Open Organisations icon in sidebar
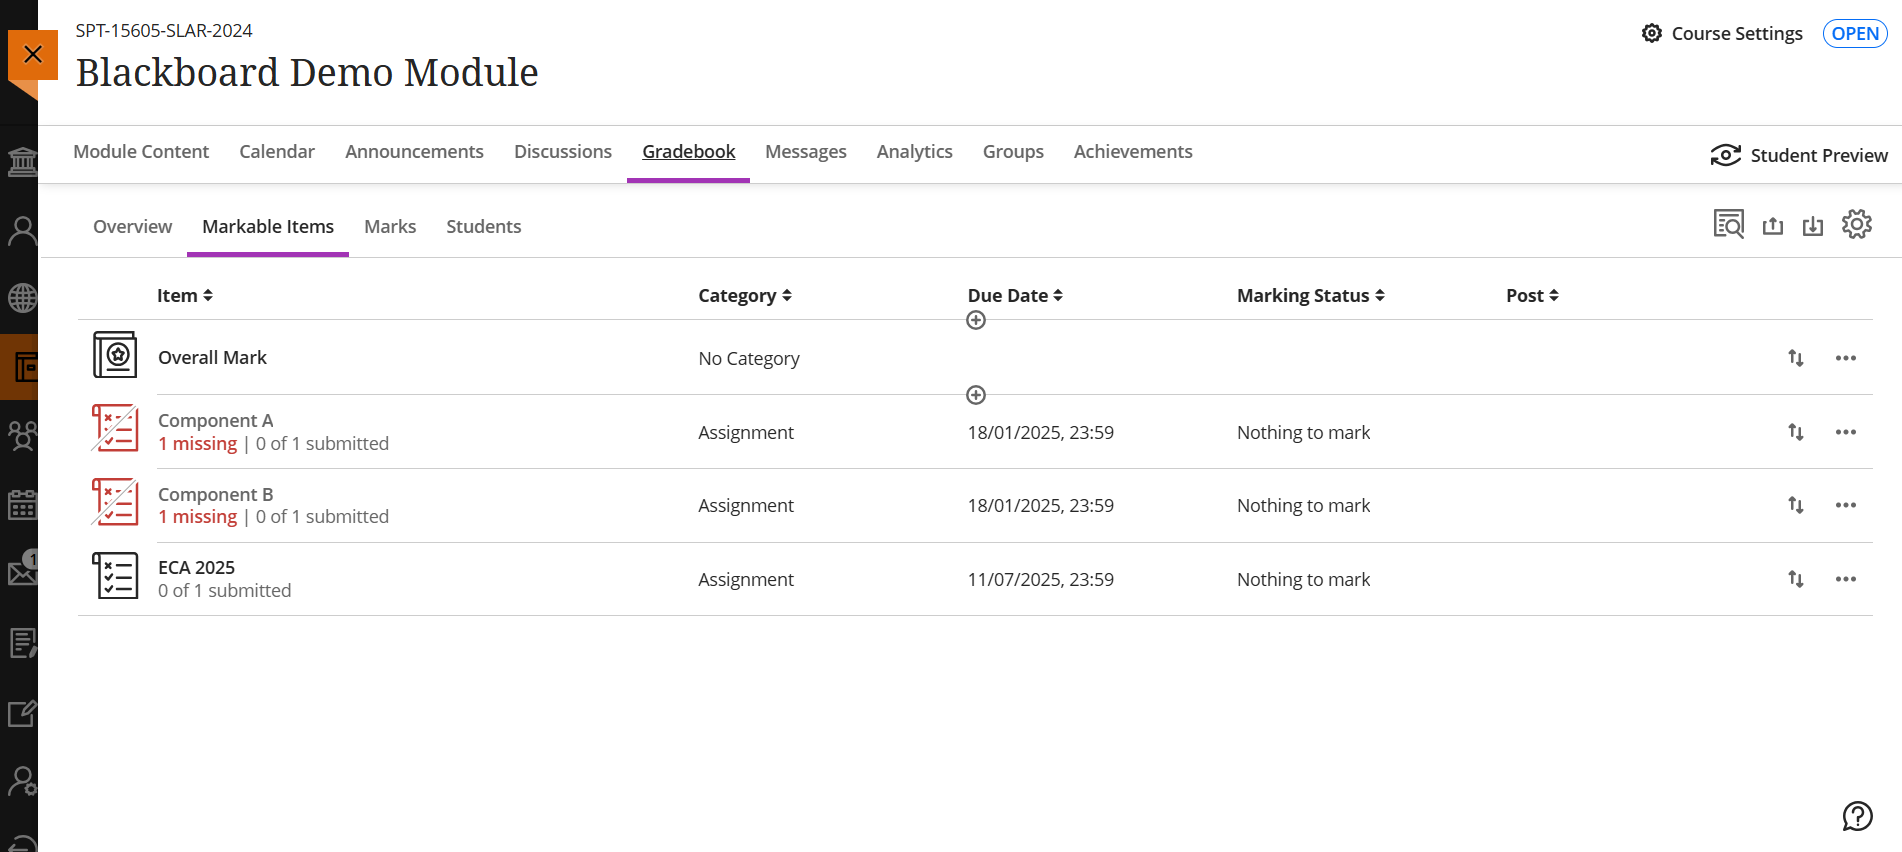The image size is (1902, 852). 21,436
